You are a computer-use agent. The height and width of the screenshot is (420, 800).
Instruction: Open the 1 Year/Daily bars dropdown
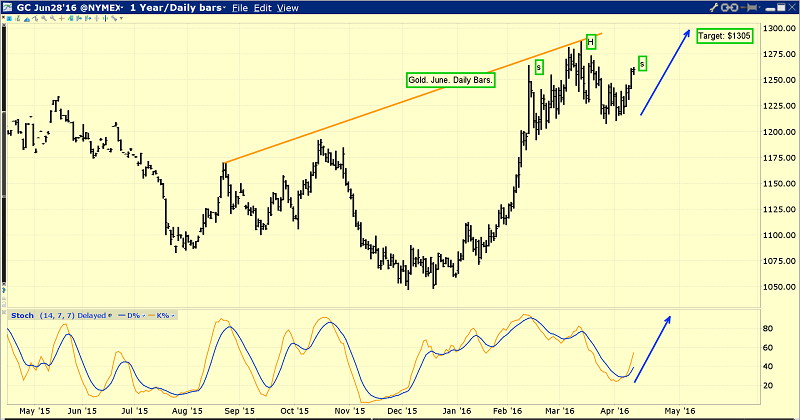point(178,8)
